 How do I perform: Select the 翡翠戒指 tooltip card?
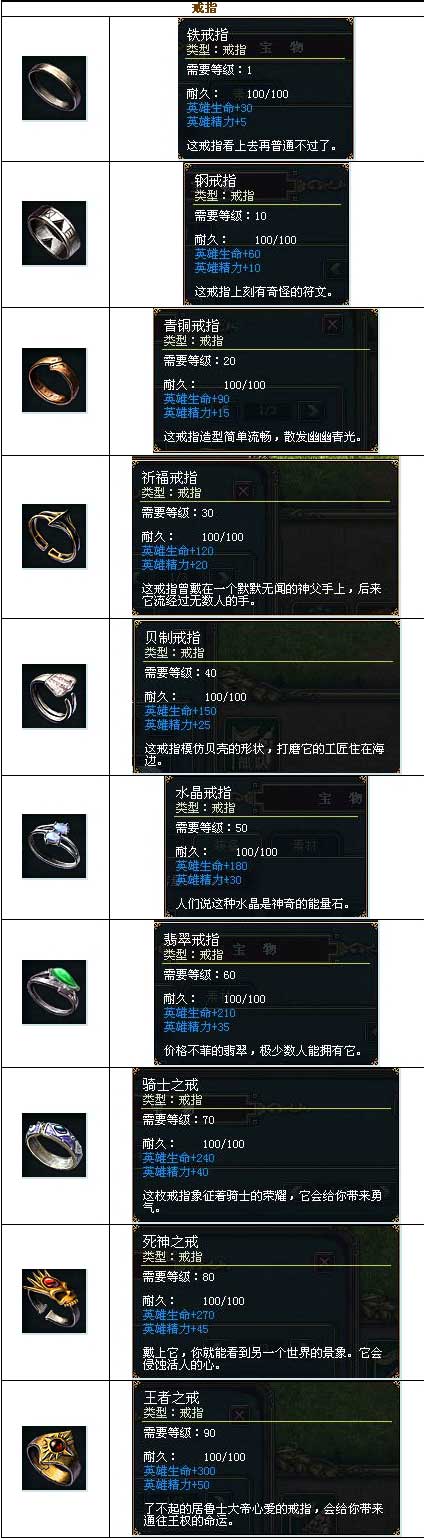(x=266, y=992)
